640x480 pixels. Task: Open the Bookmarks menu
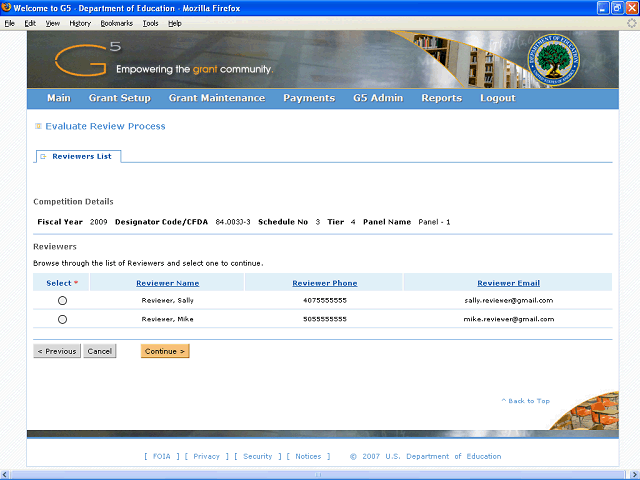tap(117, 23)
